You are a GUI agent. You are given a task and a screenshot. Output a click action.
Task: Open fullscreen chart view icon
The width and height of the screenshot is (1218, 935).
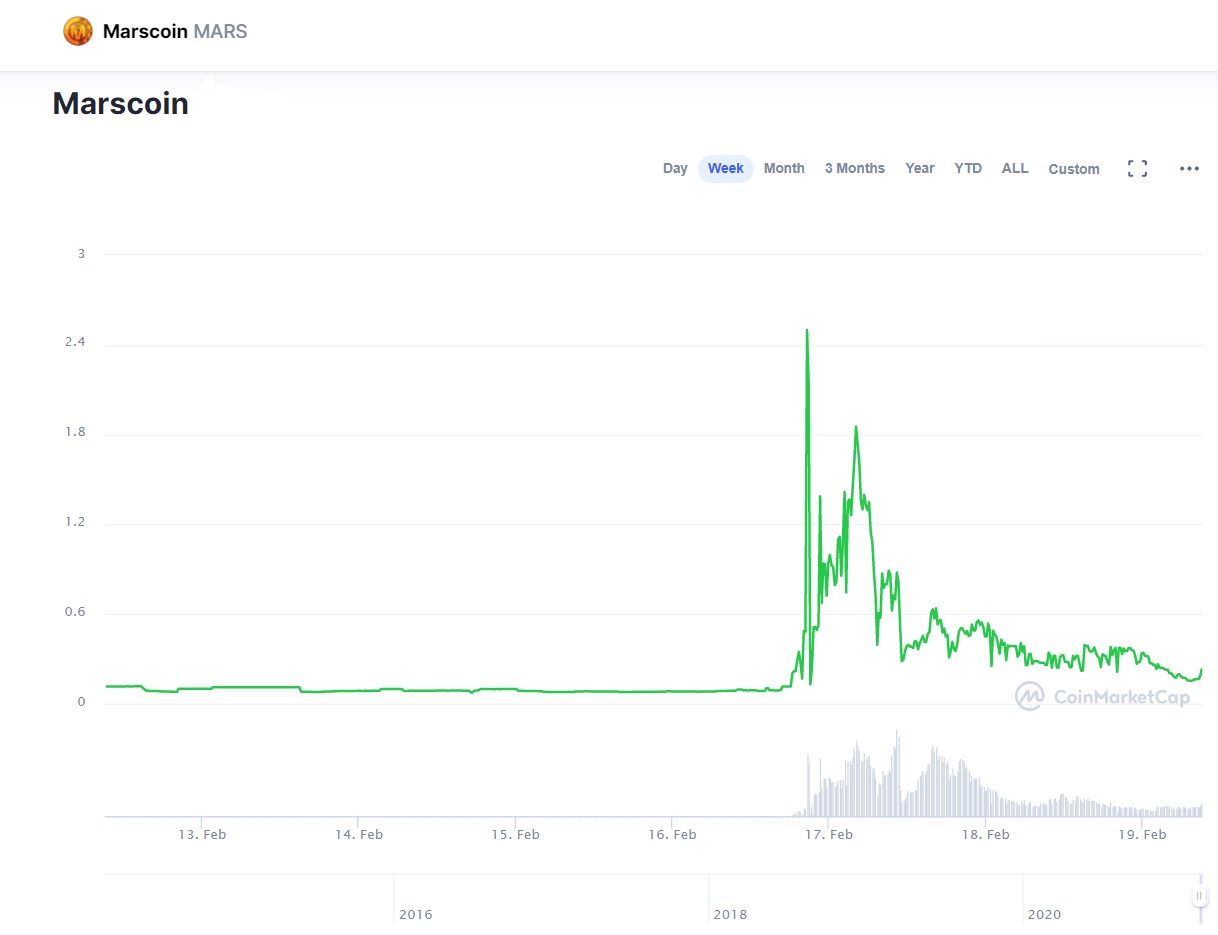[1137, 169]
